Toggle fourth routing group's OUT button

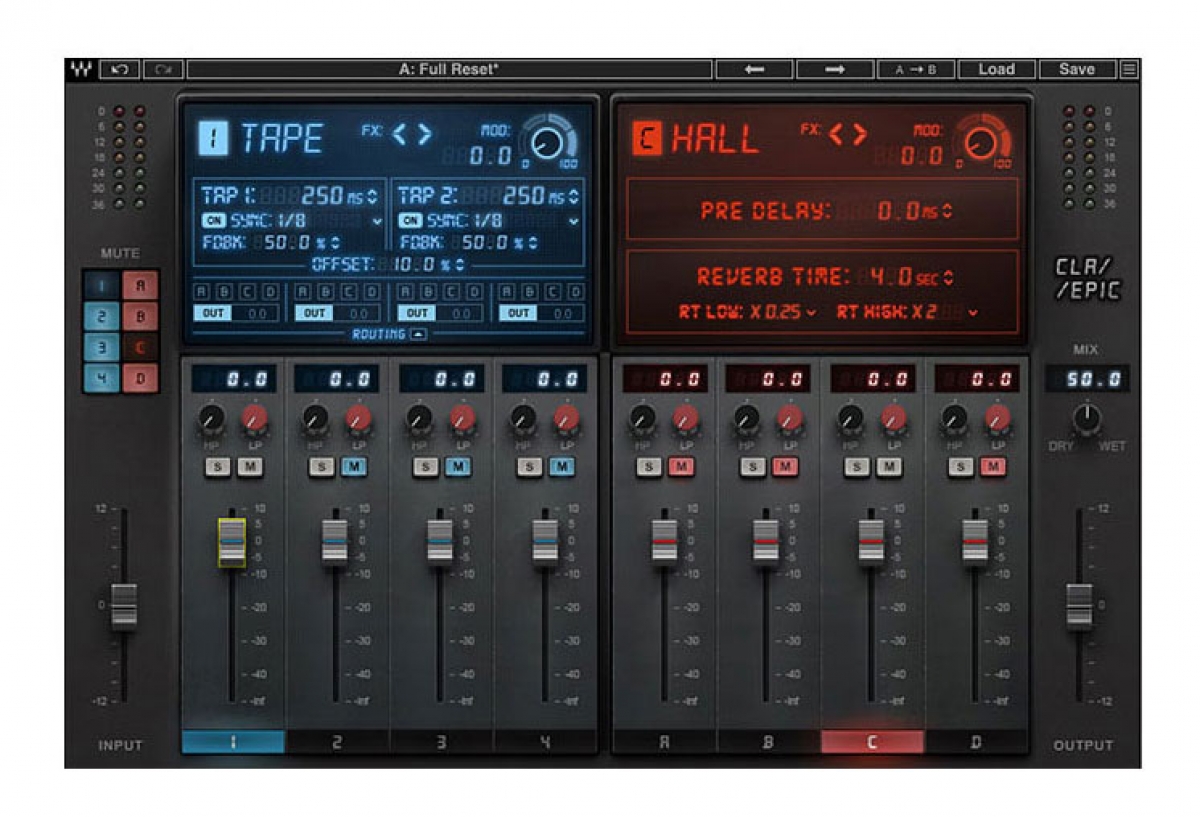[518, 313]
